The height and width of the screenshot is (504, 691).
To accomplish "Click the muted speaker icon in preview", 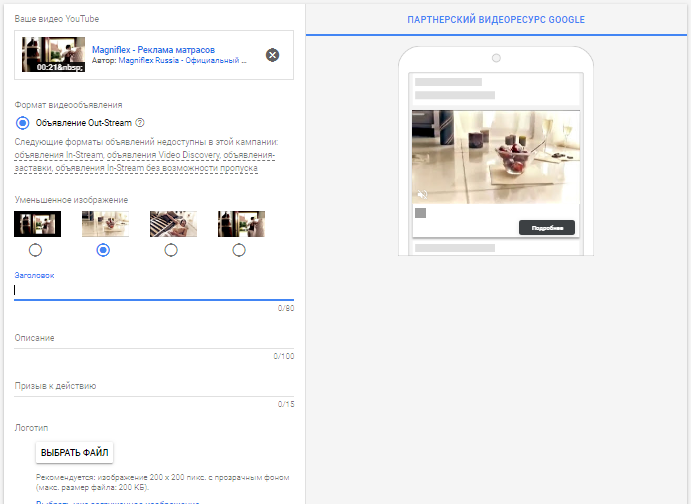I will (422, 194).
